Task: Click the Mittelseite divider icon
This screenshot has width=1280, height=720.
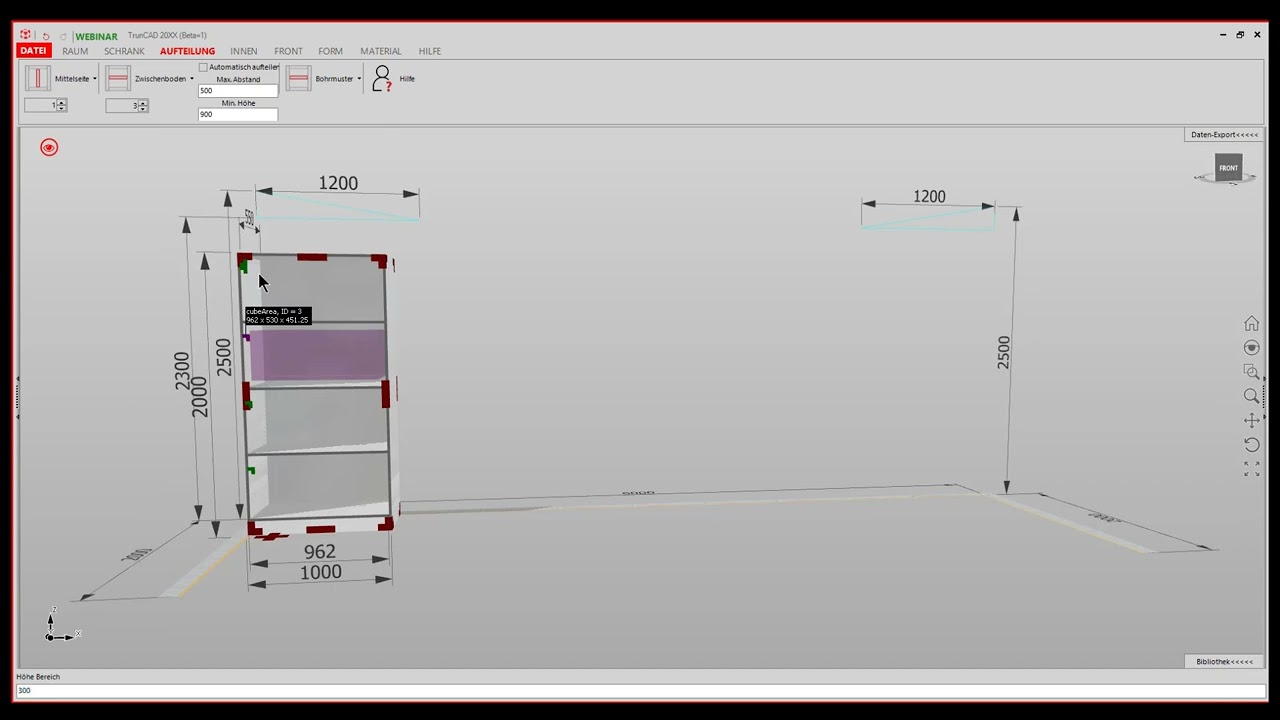Action: coord(38,78)
